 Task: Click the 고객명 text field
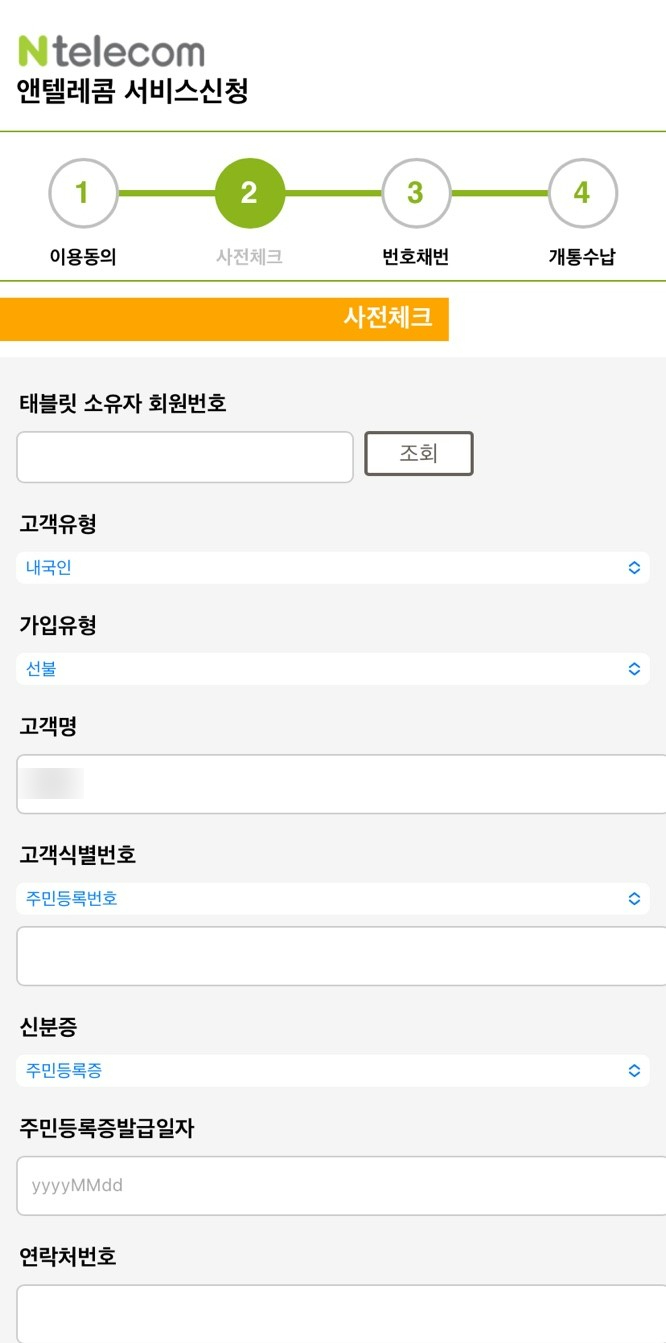pos(341,784)
